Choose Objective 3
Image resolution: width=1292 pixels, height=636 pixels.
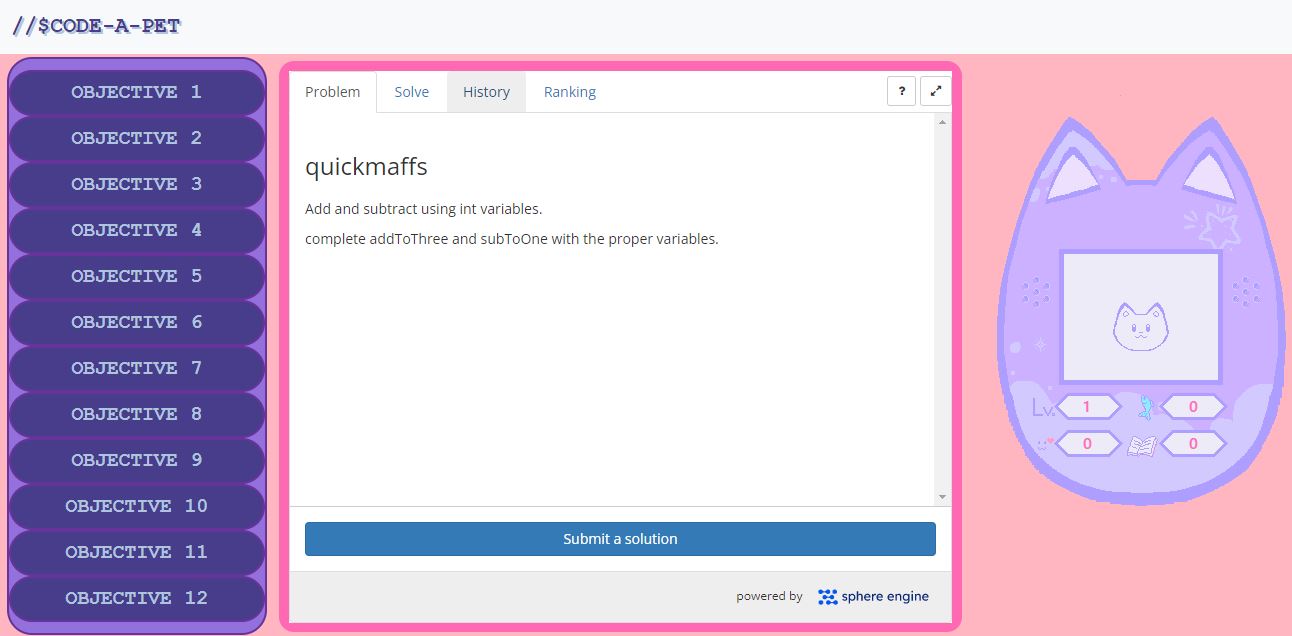click(x=137, y=184)
